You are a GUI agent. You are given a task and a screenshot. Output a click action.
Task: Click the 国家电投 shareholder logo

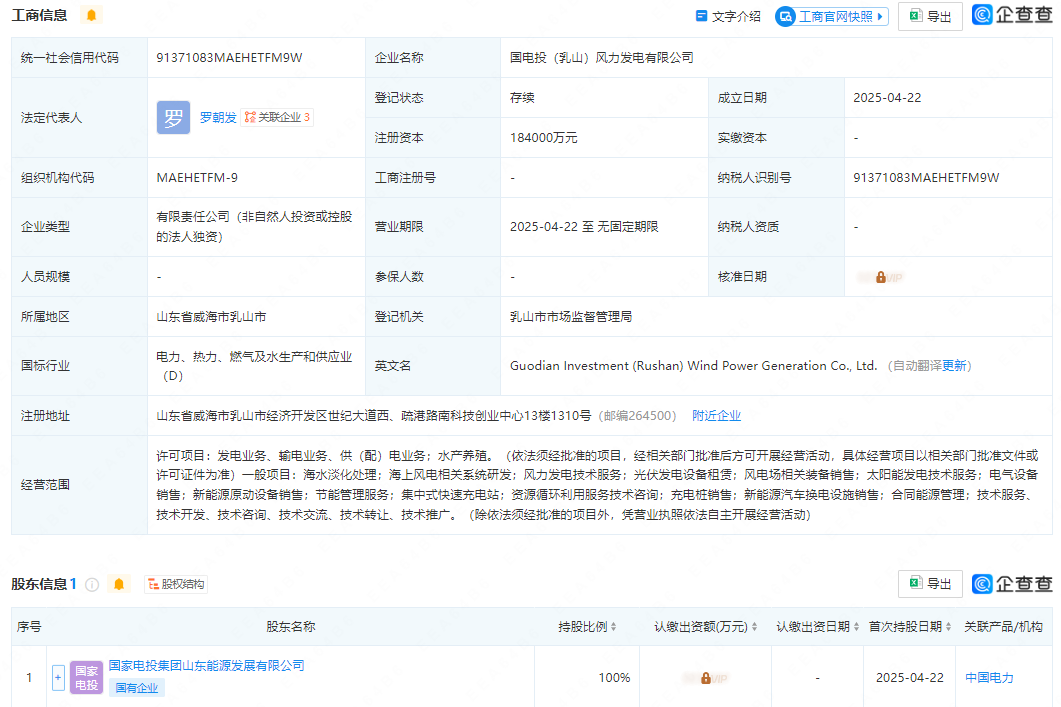87,677
